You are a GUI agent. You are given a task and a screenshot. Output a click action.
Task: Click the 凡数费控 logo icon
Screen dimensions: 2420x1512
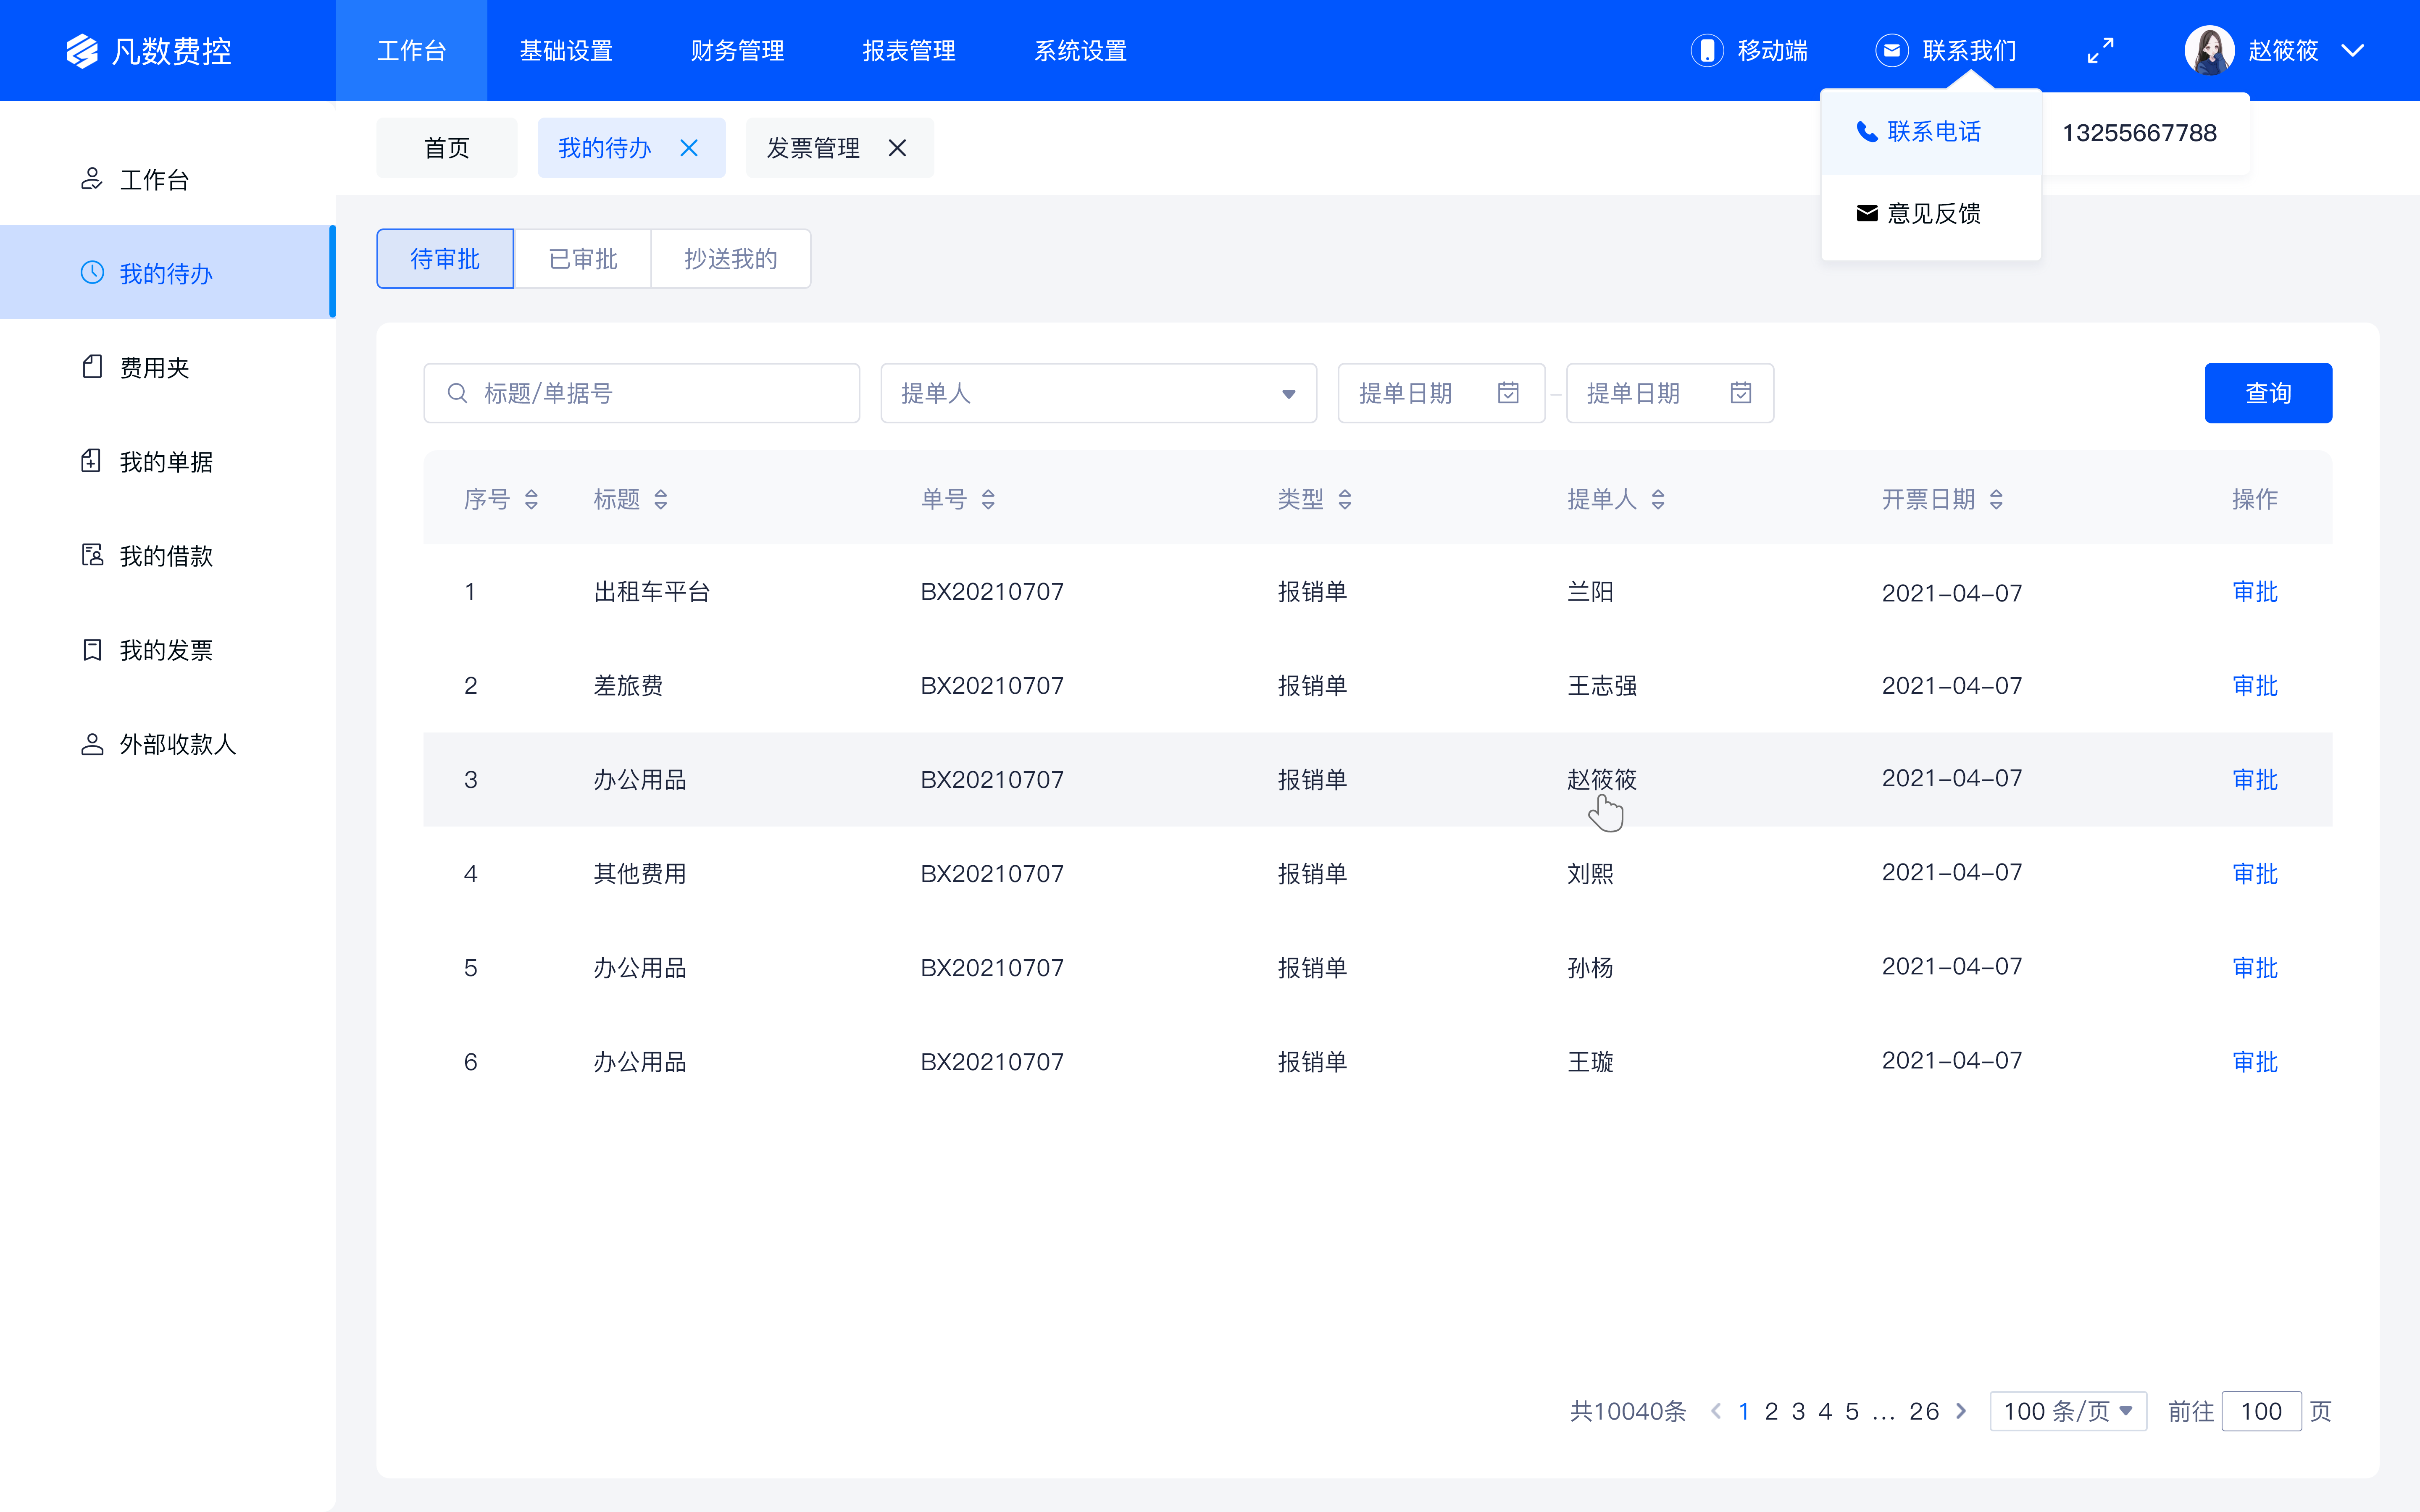82,51
